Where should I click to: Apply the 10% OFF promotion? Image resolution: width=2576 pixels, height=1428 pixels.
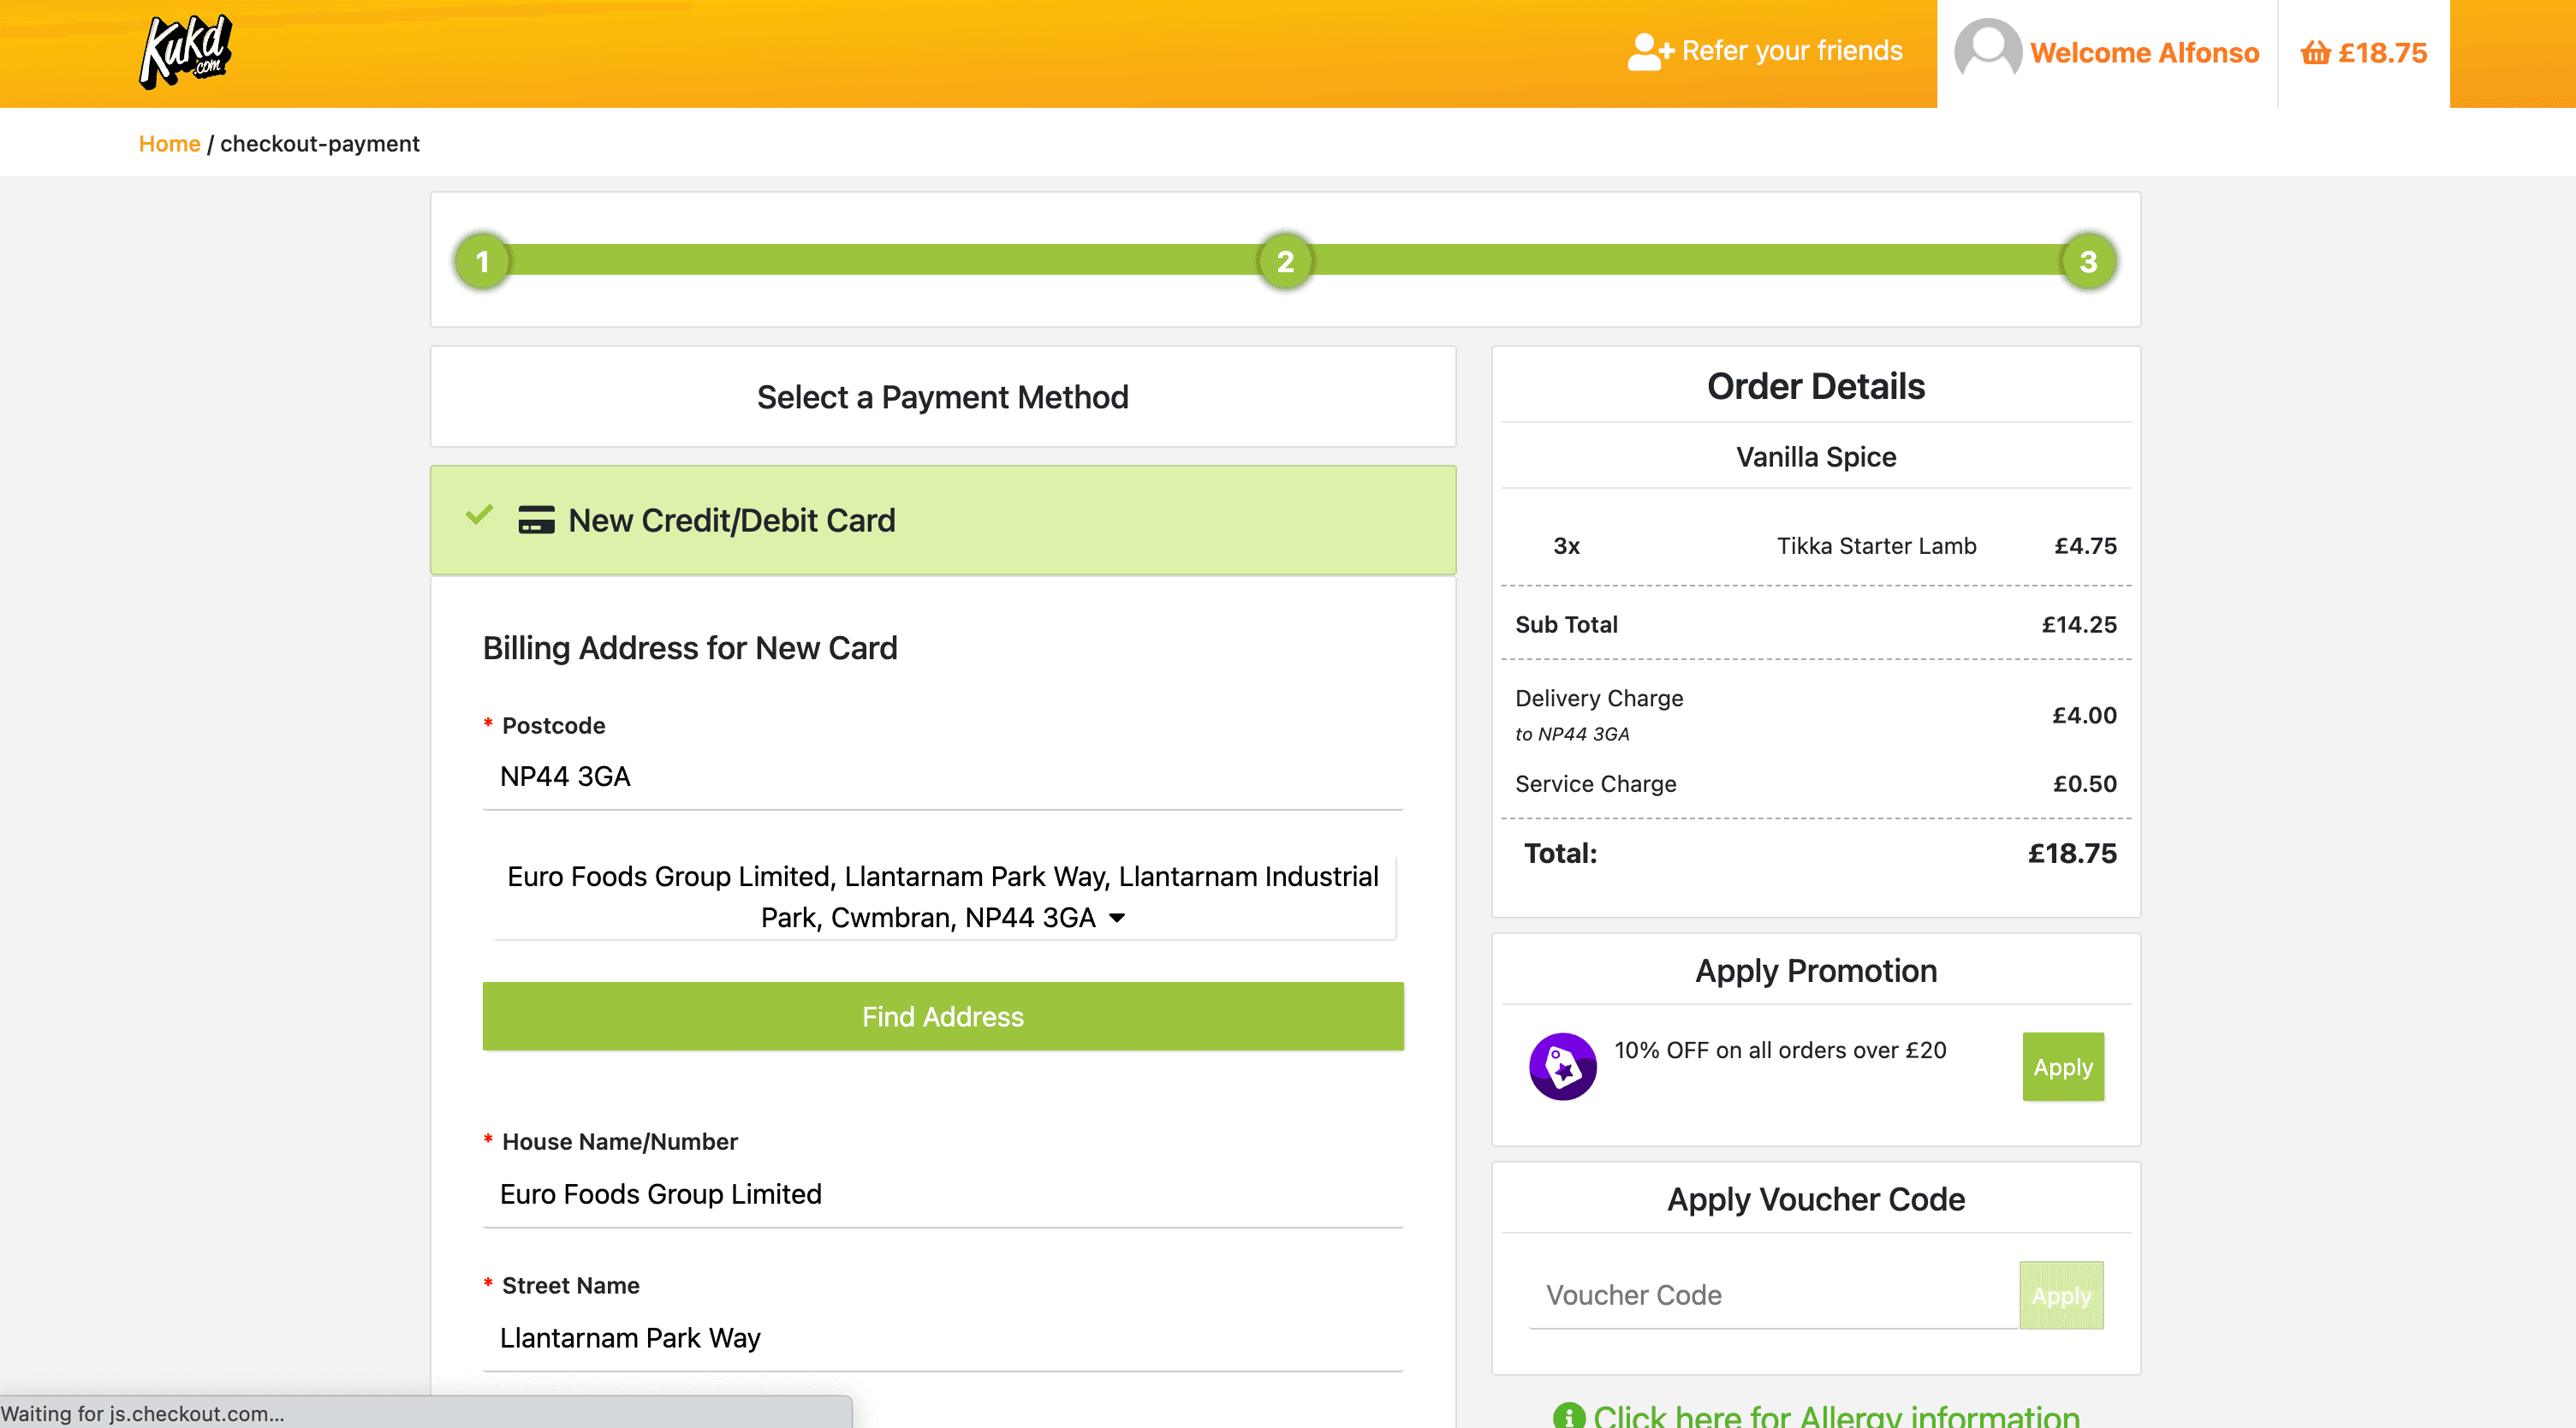click(2062, 1067)
